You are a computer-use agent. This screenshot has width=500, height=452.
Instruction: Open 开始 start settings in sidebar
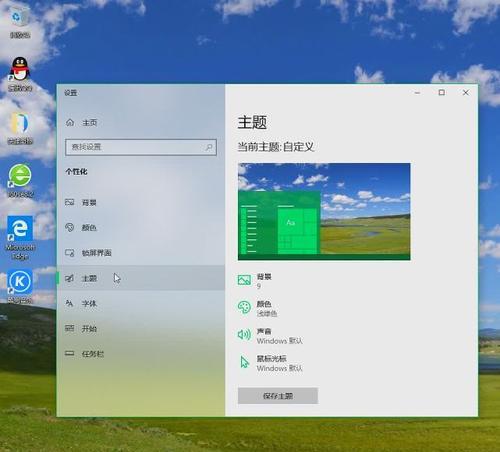(141, 329)
